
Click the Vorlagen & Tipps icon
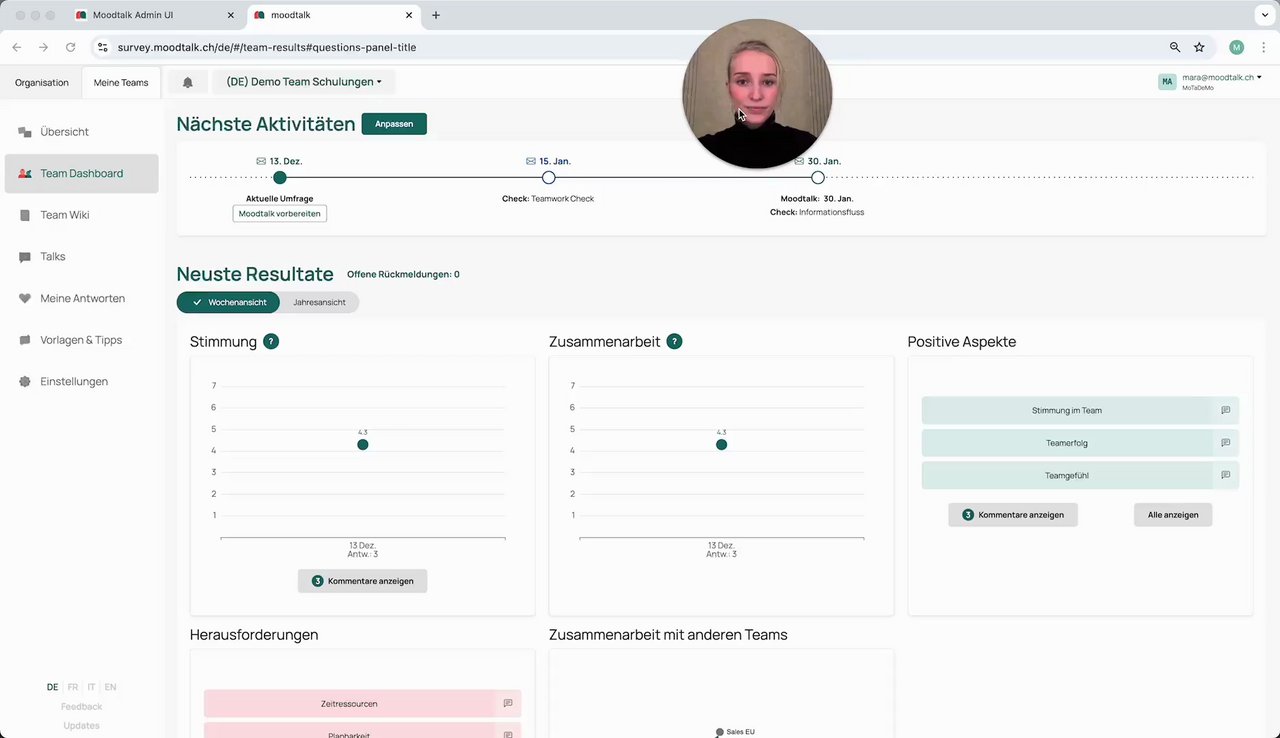coord(25,340)
